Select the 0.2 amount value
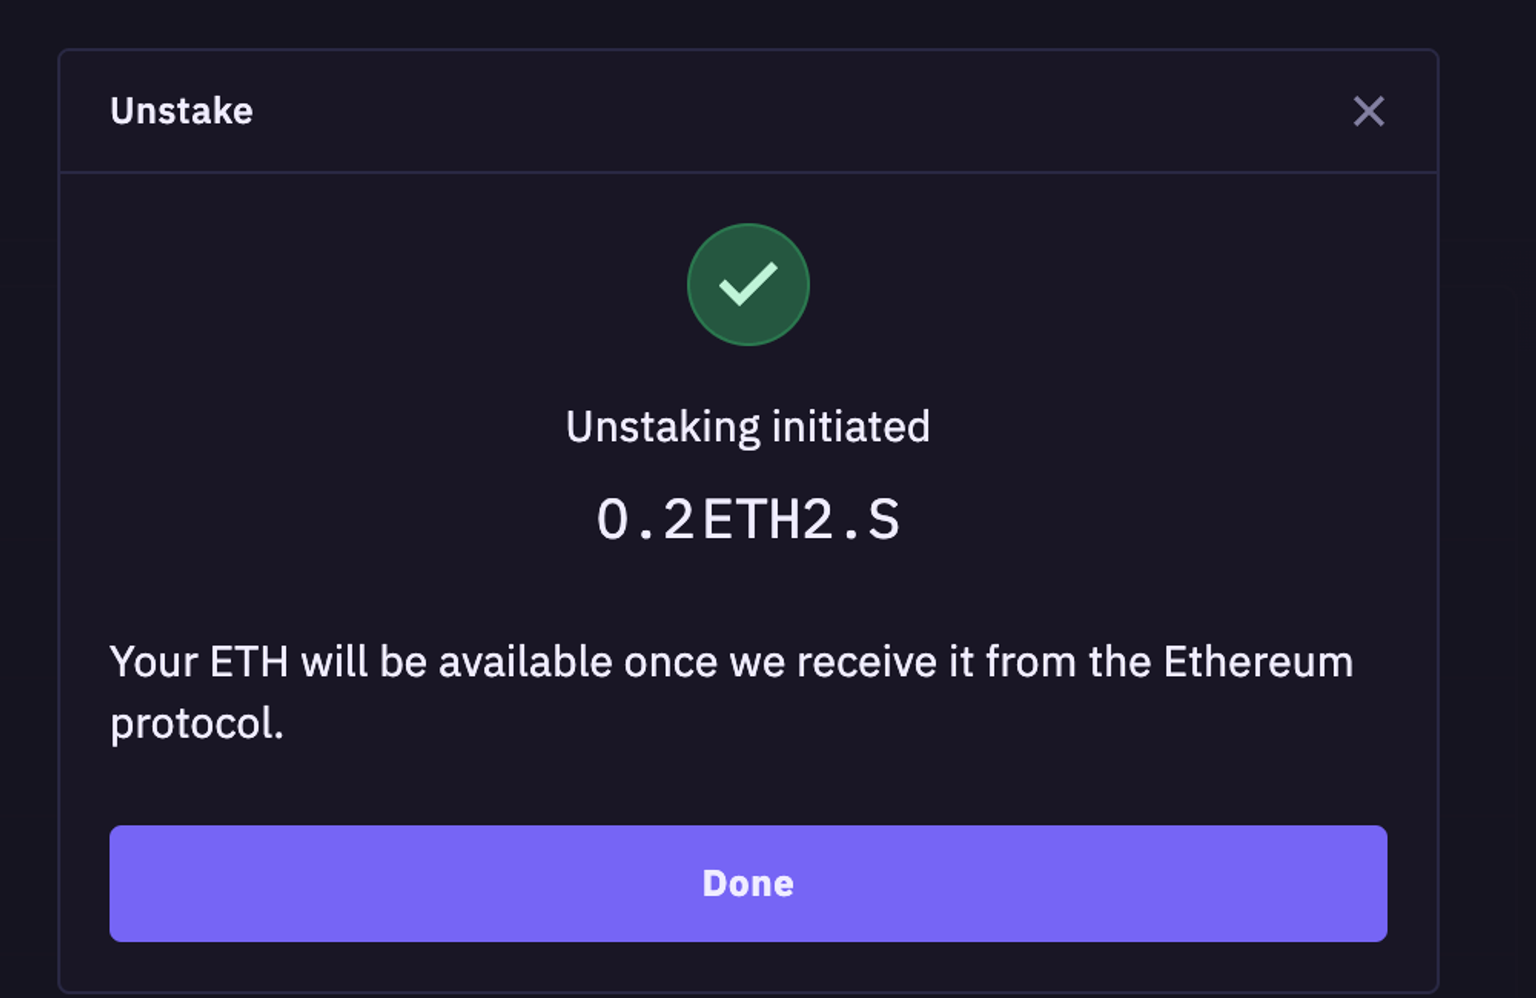Image resolution: width=1536 pixels, height=998 pixels. tap(645, 520)
